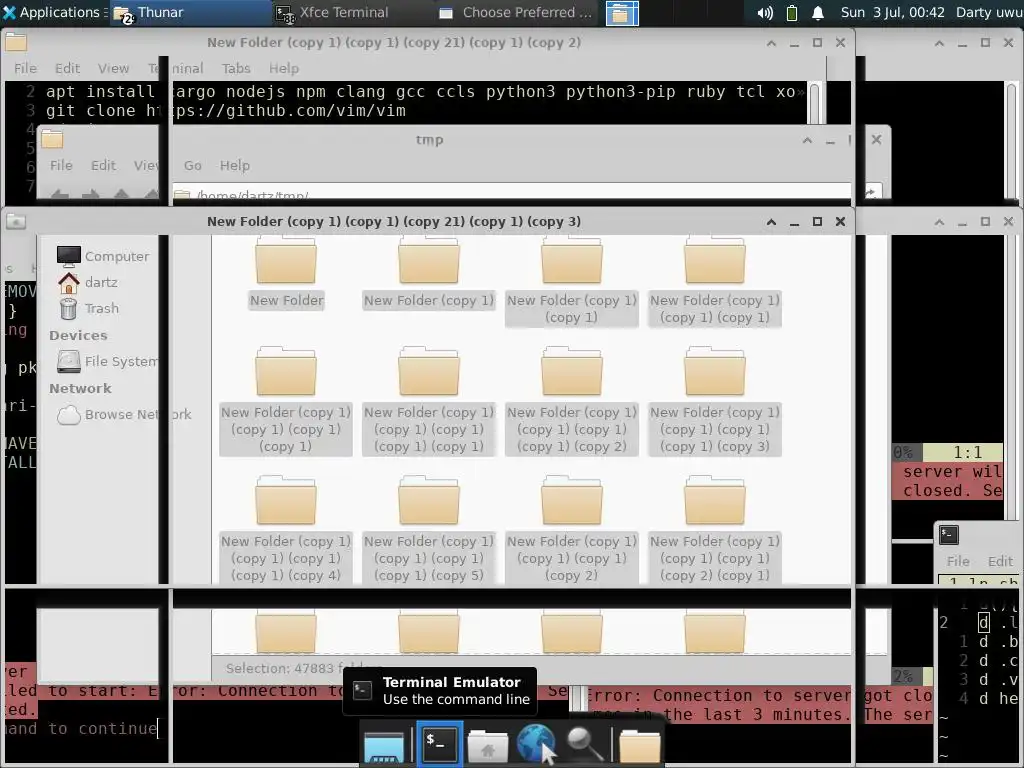This screenshot has width=1024, height=768.
Task: Open the Go menu of the tmp window
Action: point(192,165)
